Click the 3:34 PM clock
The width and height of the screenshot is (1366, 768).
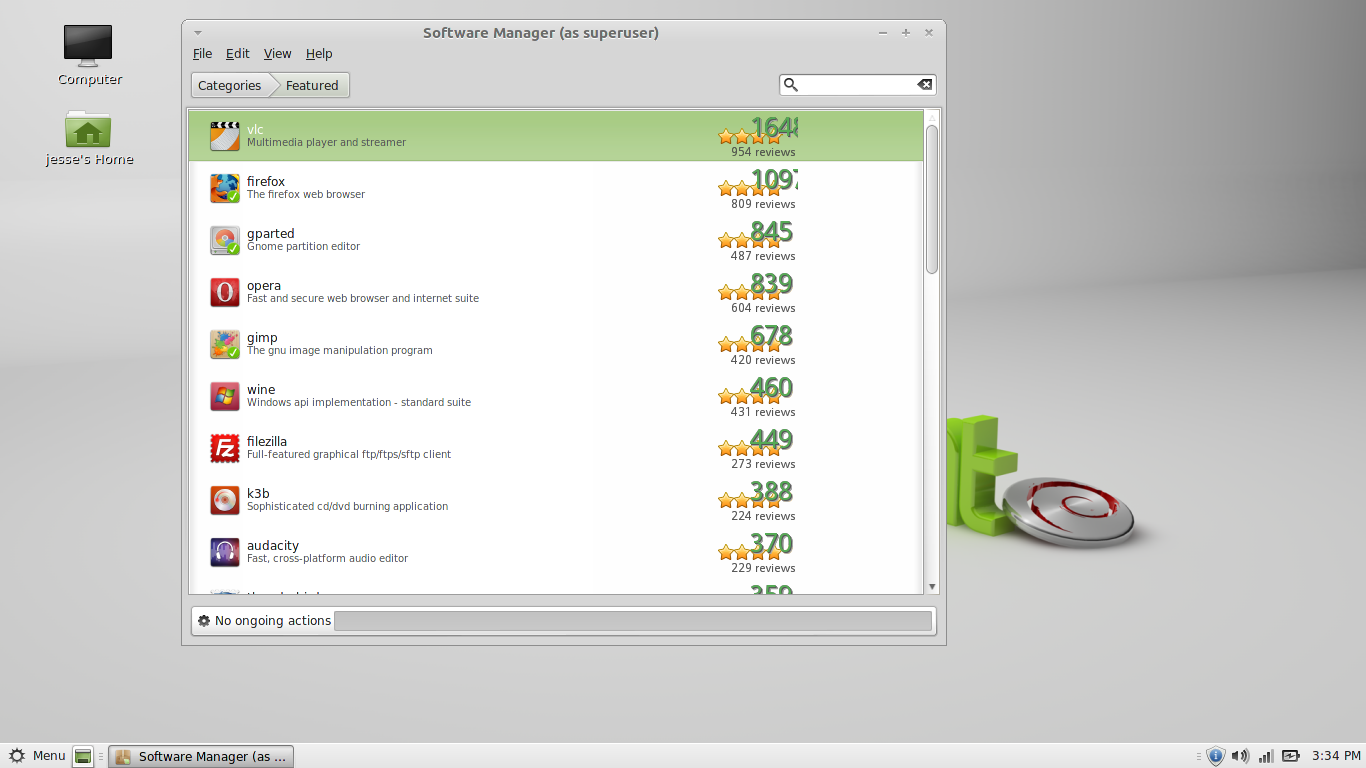[1337, 756]
